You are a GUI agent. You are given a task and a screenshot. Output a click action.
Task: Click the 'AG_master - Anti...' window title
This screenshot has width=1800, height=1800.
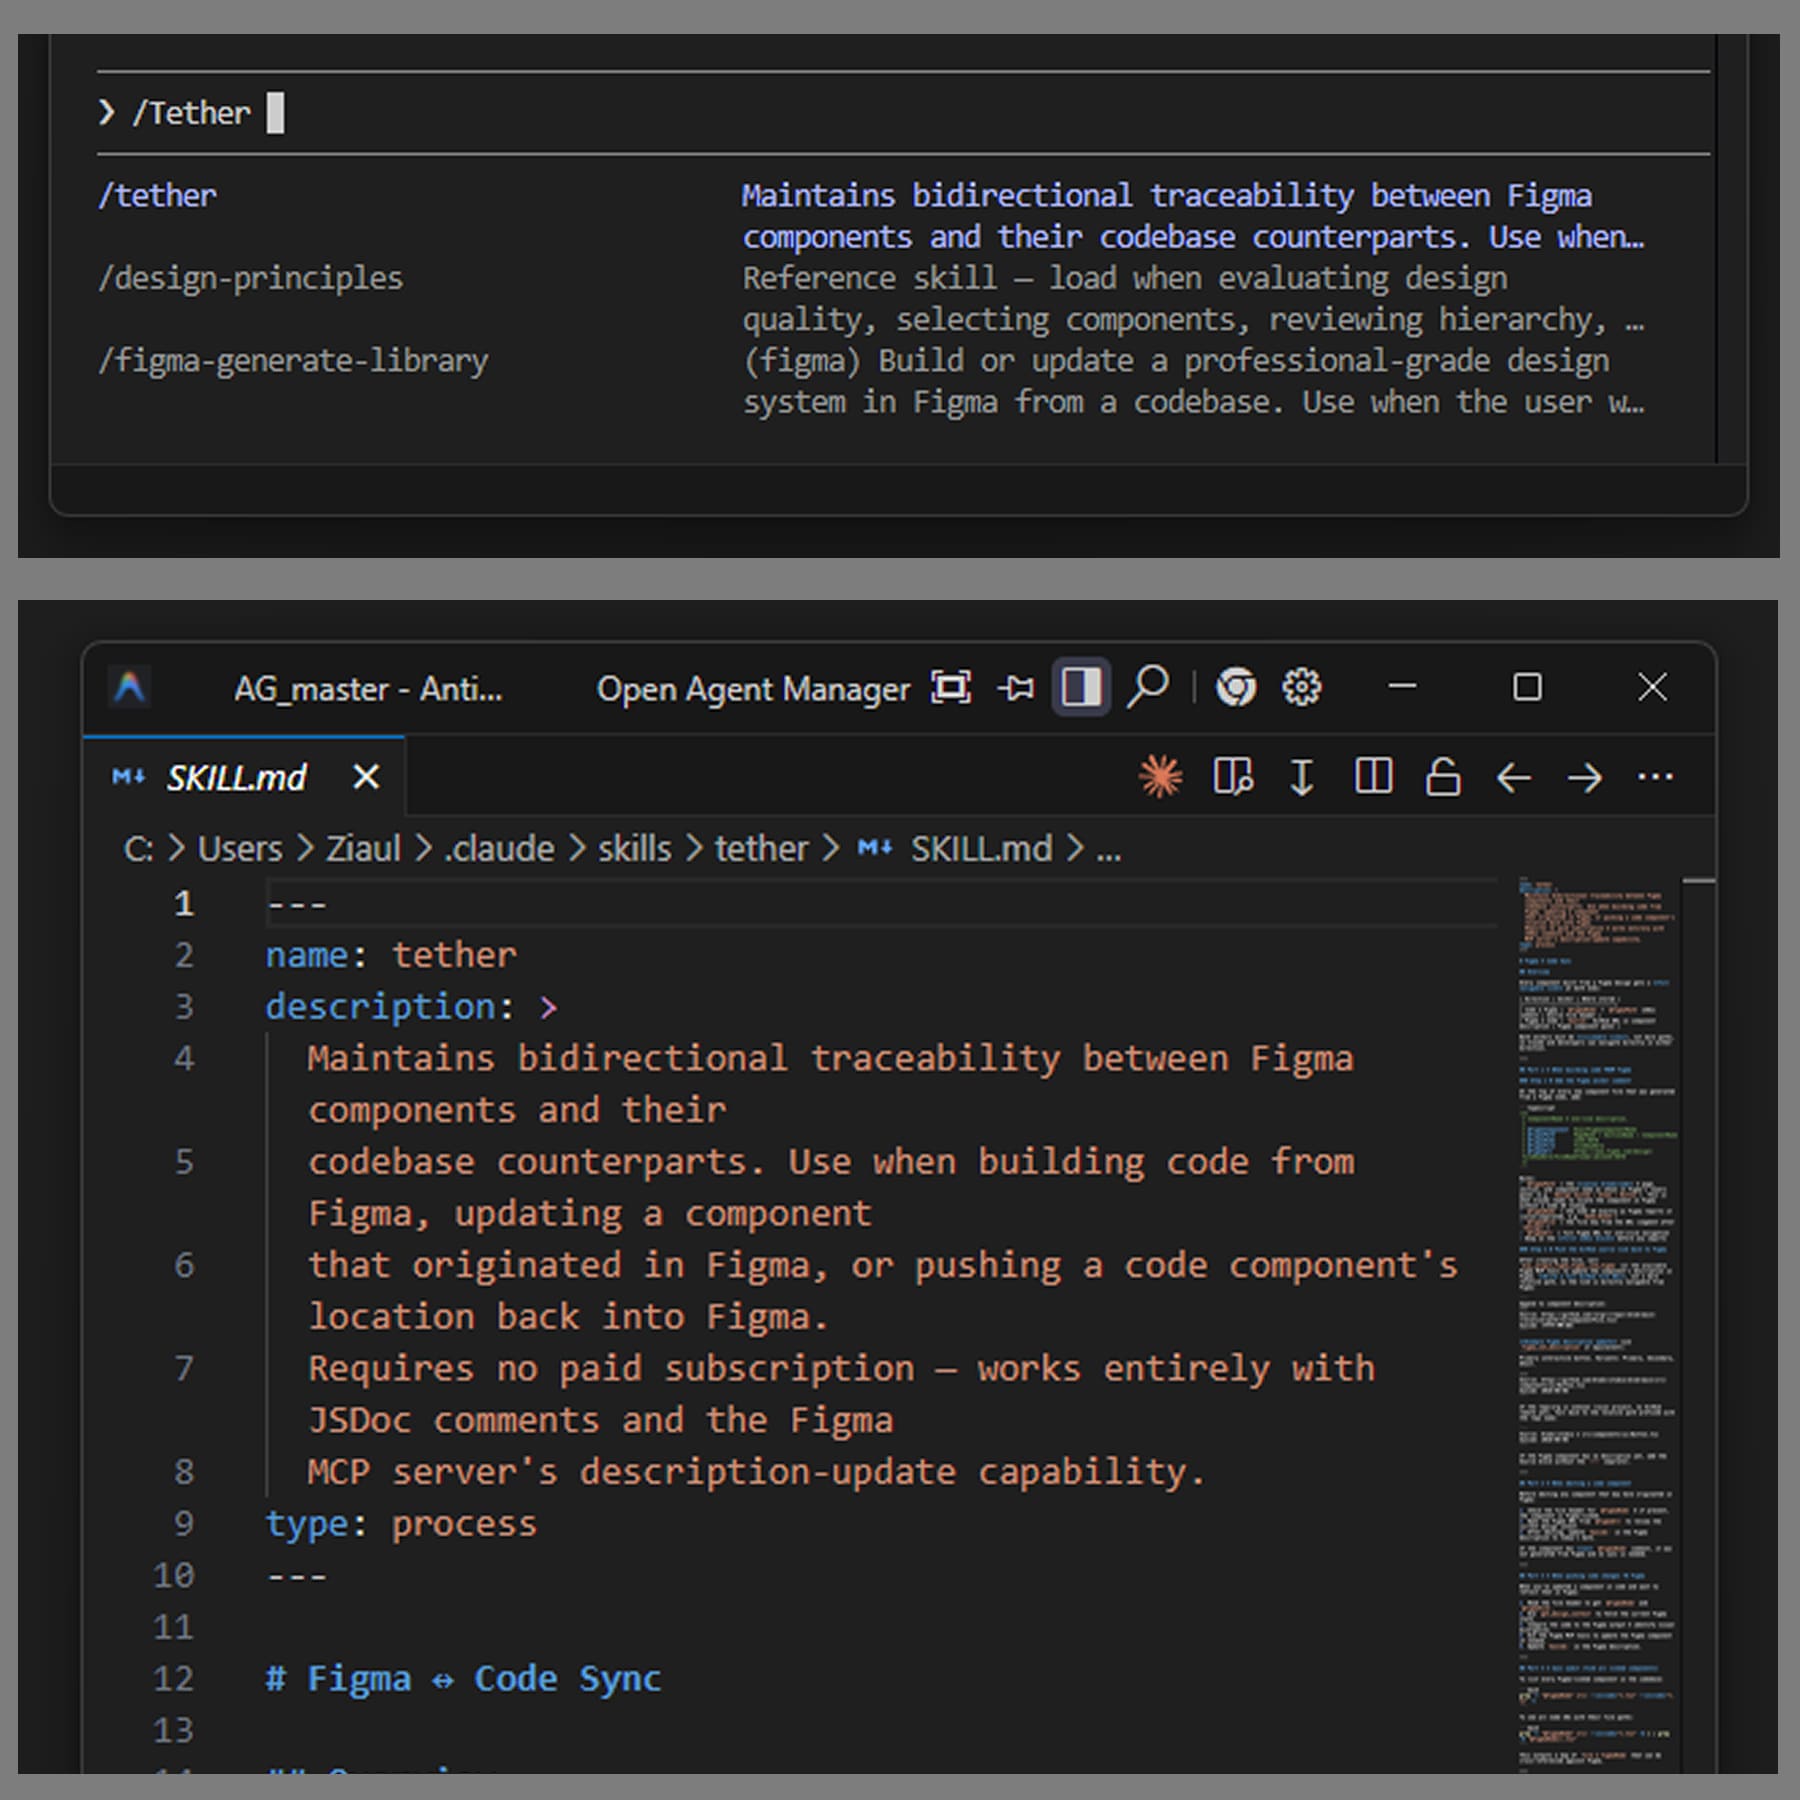pyautogui.click(x=368, y=689)
